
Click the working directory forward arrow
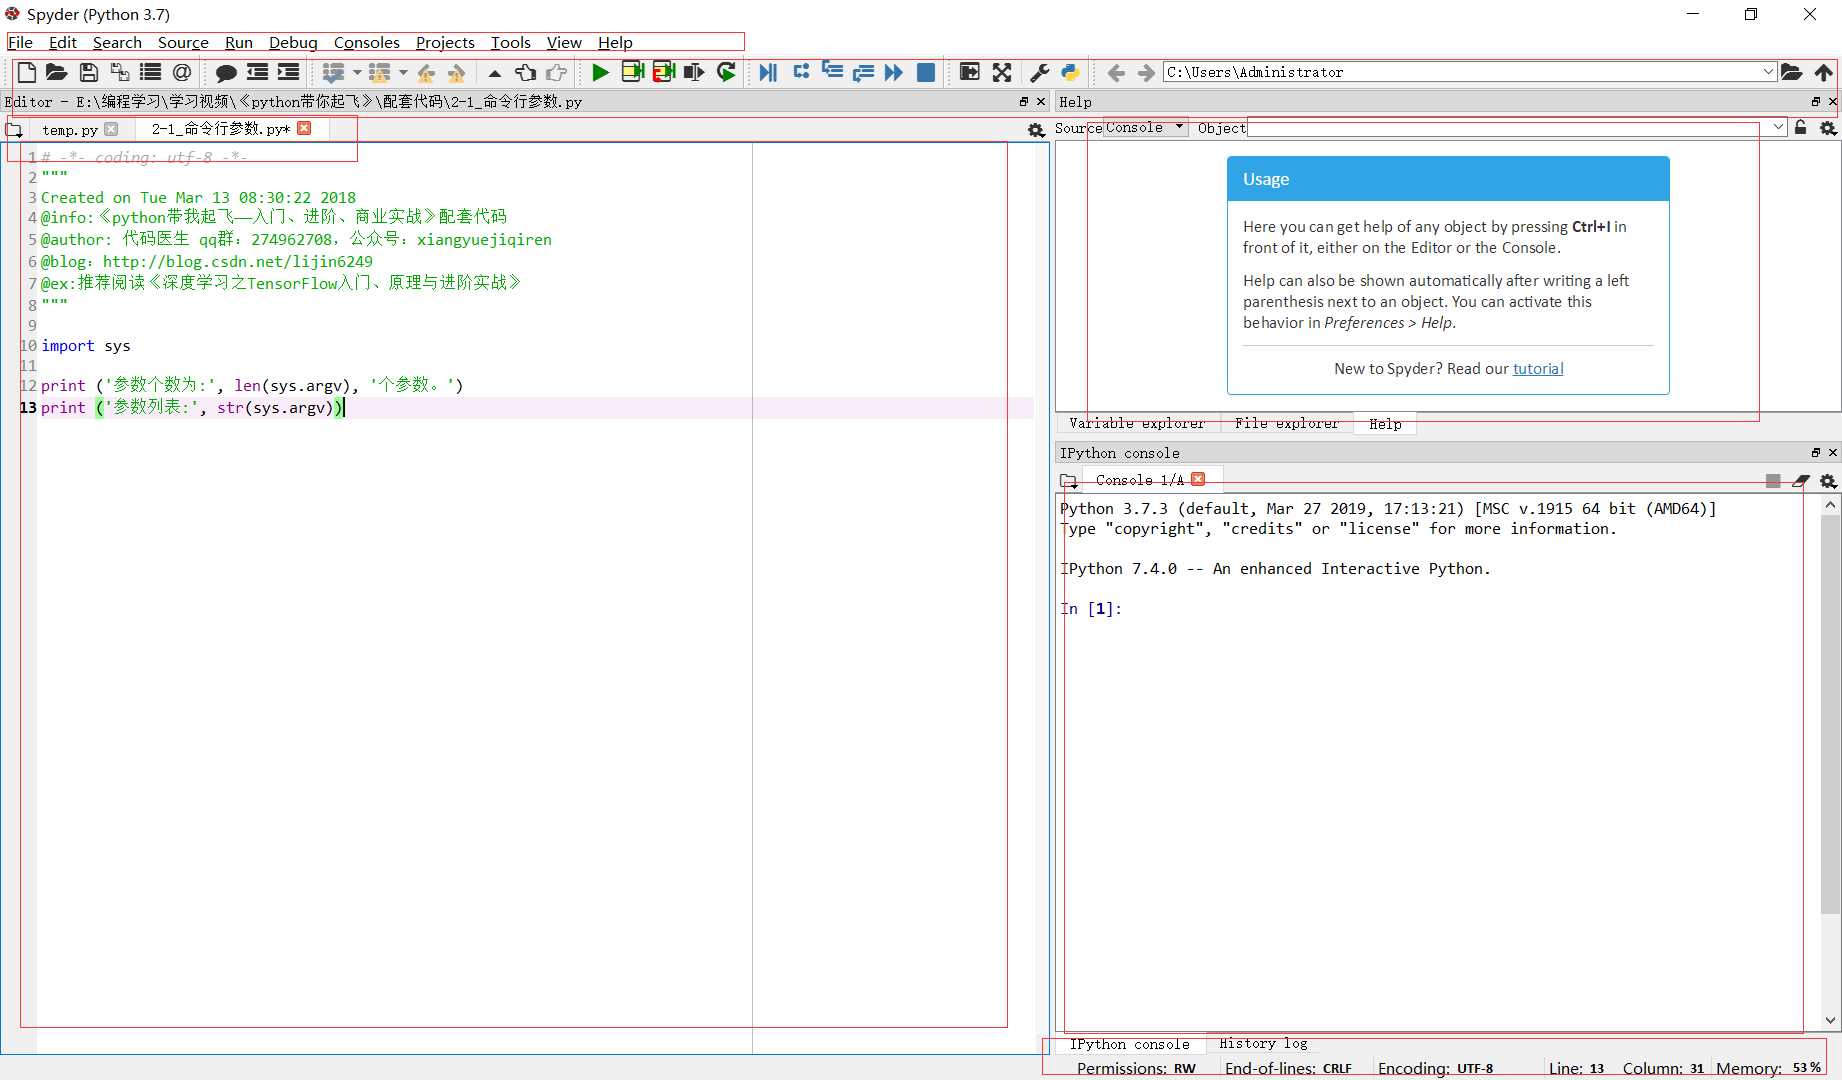coord(1146,72)
